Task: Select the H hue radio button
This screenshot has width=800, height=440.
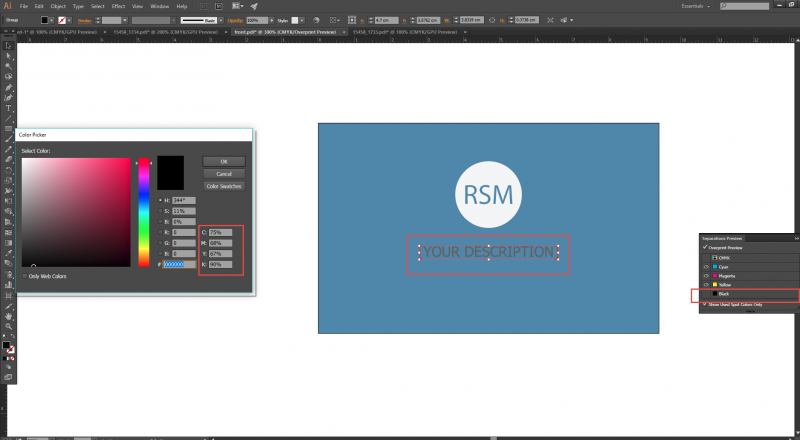Action: 160,200
